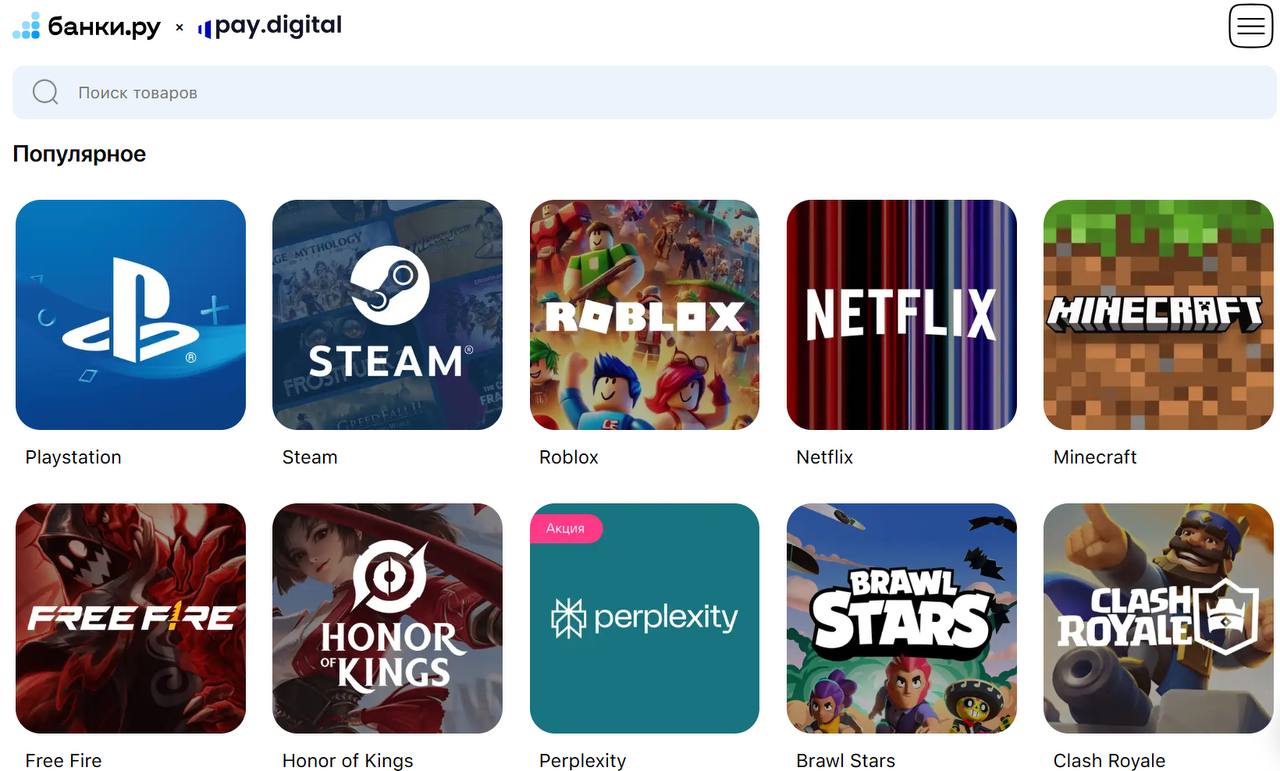Click the банки.ру logo

(x=86, y=26)
